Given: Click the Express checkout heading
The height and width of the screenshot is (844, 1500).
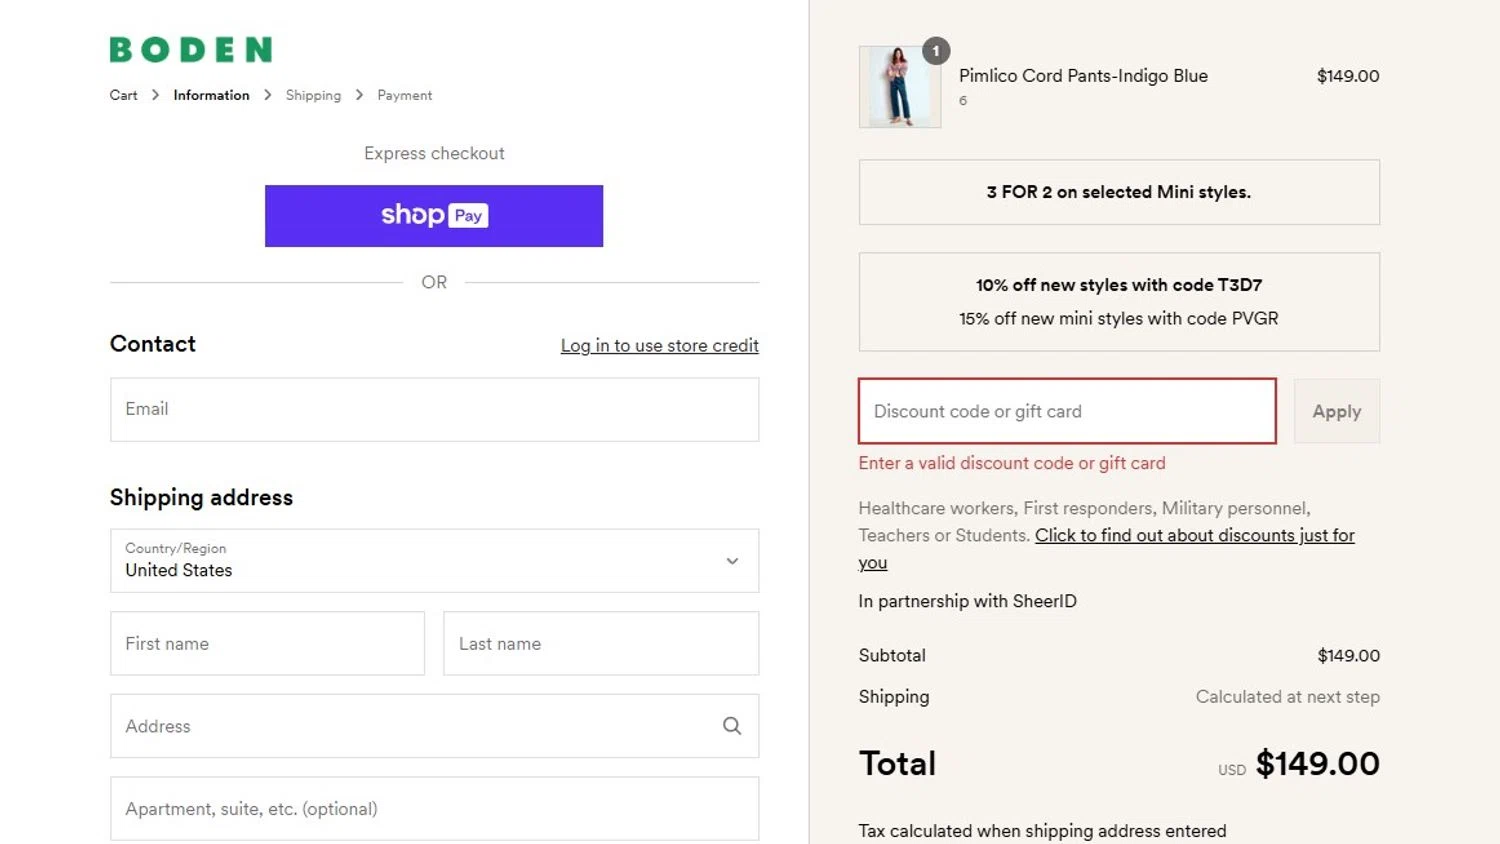Looking at the screenshot, I should 434,153.
